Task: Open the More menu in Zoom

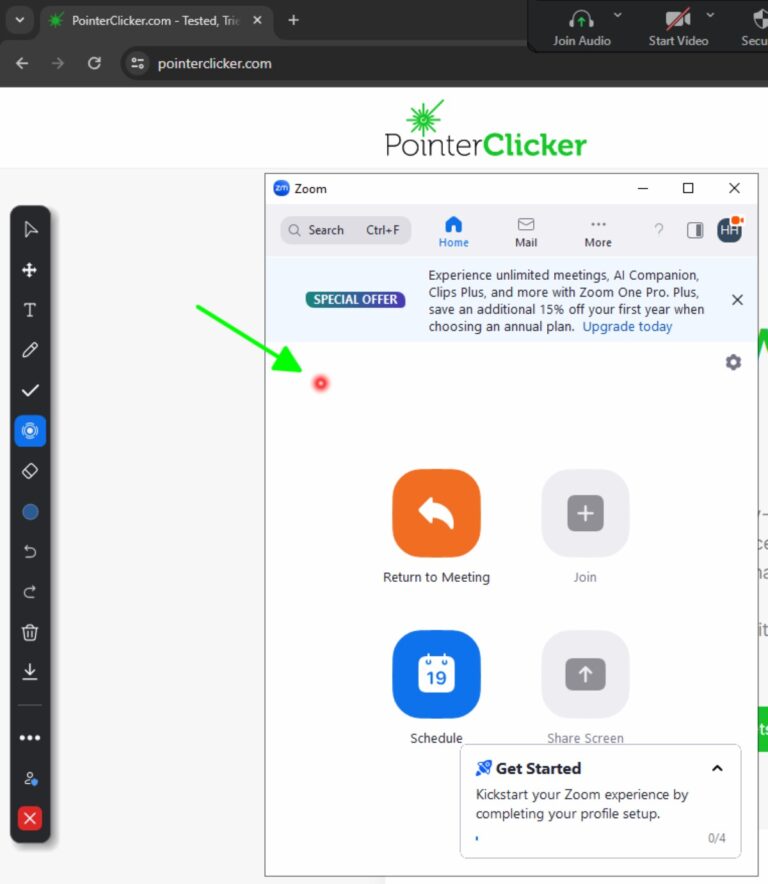Action: coord(598,232)
